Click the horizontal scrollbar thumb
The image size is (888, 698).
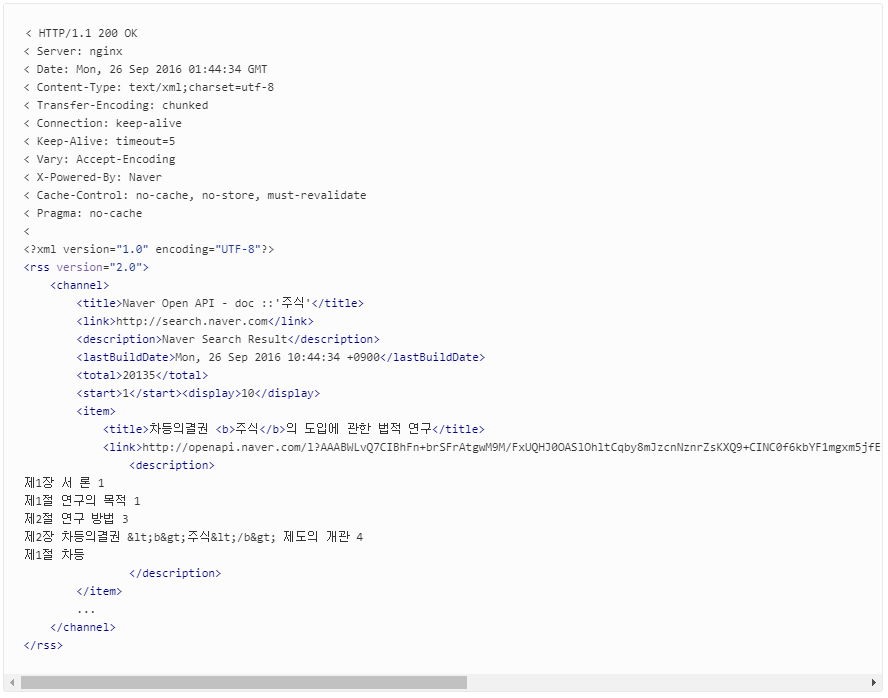[244, 683]
